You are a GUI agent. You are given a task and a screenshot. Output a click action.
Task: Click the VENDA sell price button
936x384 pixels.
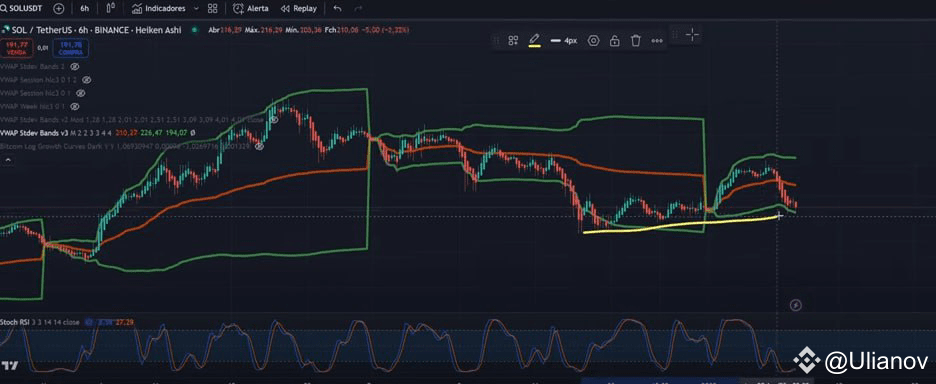tap(16, 48)
